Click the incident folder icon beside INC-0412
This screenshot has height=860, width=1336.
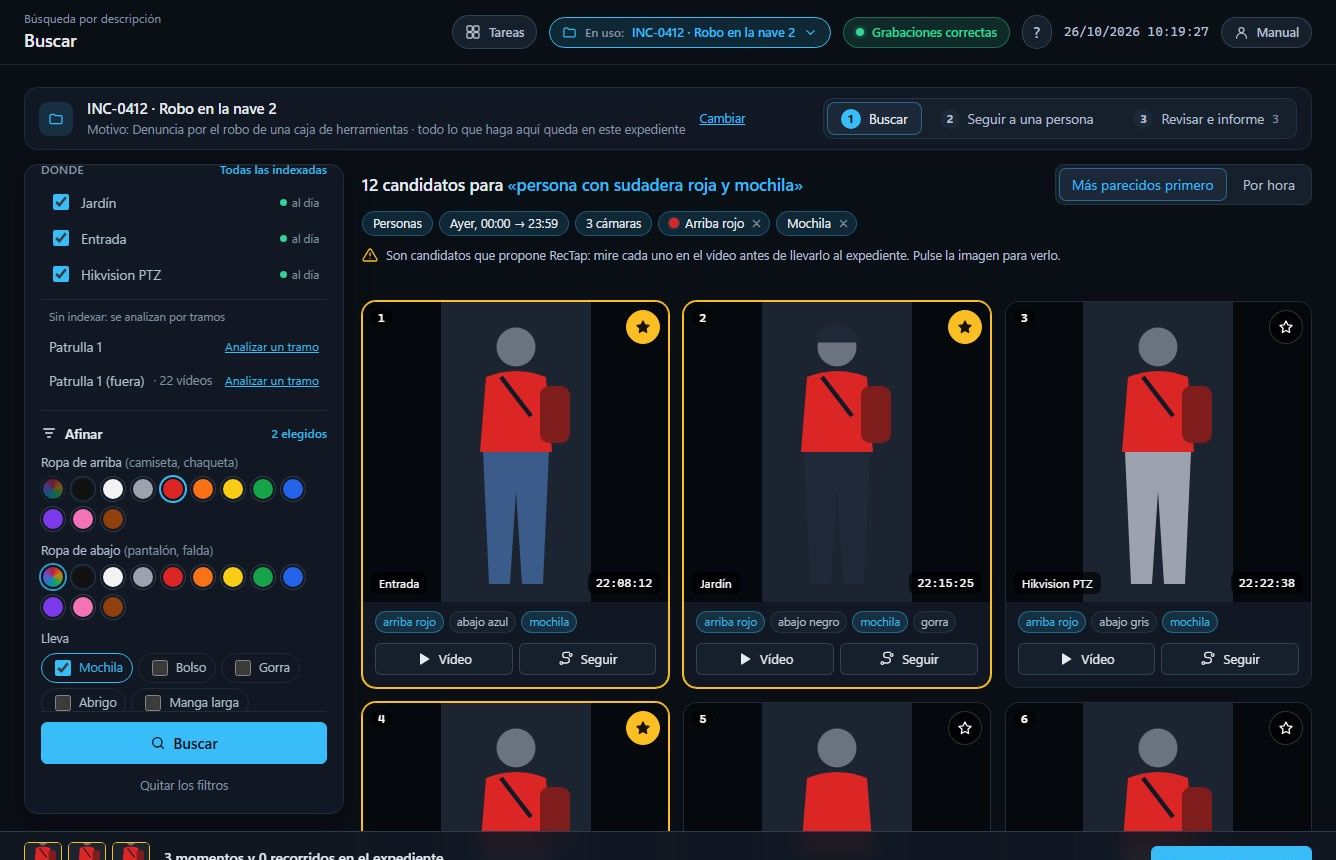(56, 119)
